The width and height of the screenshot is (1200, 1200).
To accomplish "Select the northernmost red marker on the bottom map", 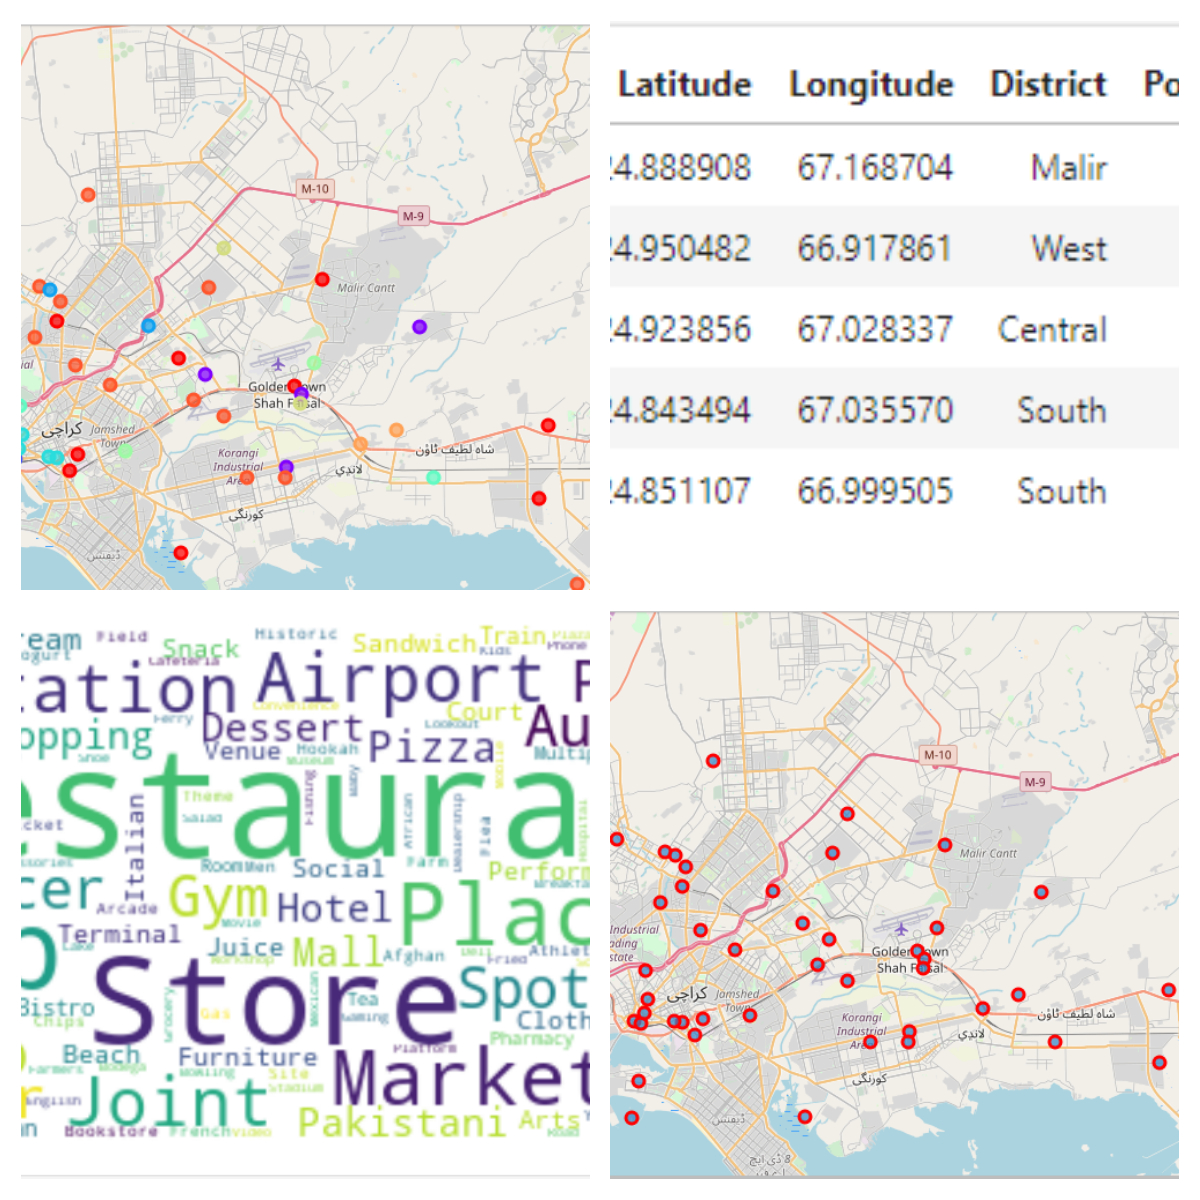I will click(x=713, y=761).
